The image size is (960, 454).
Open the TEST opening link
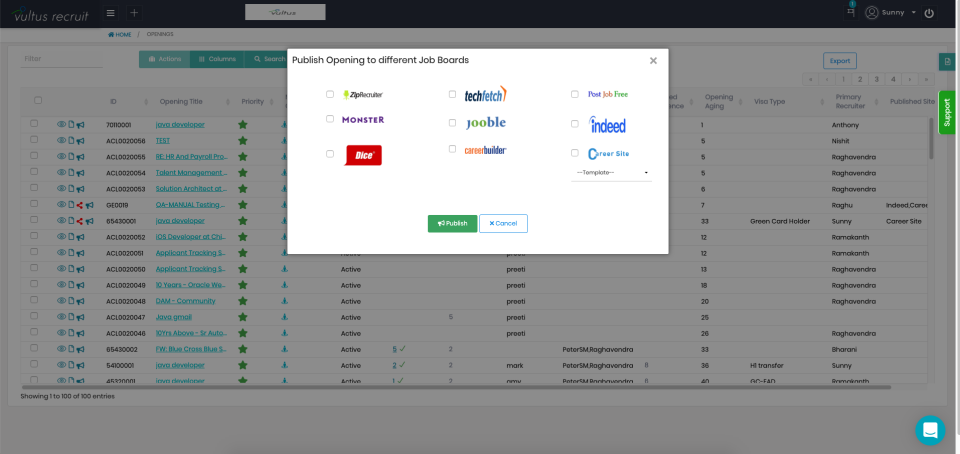pyautogui.click(x=163, y=140)
